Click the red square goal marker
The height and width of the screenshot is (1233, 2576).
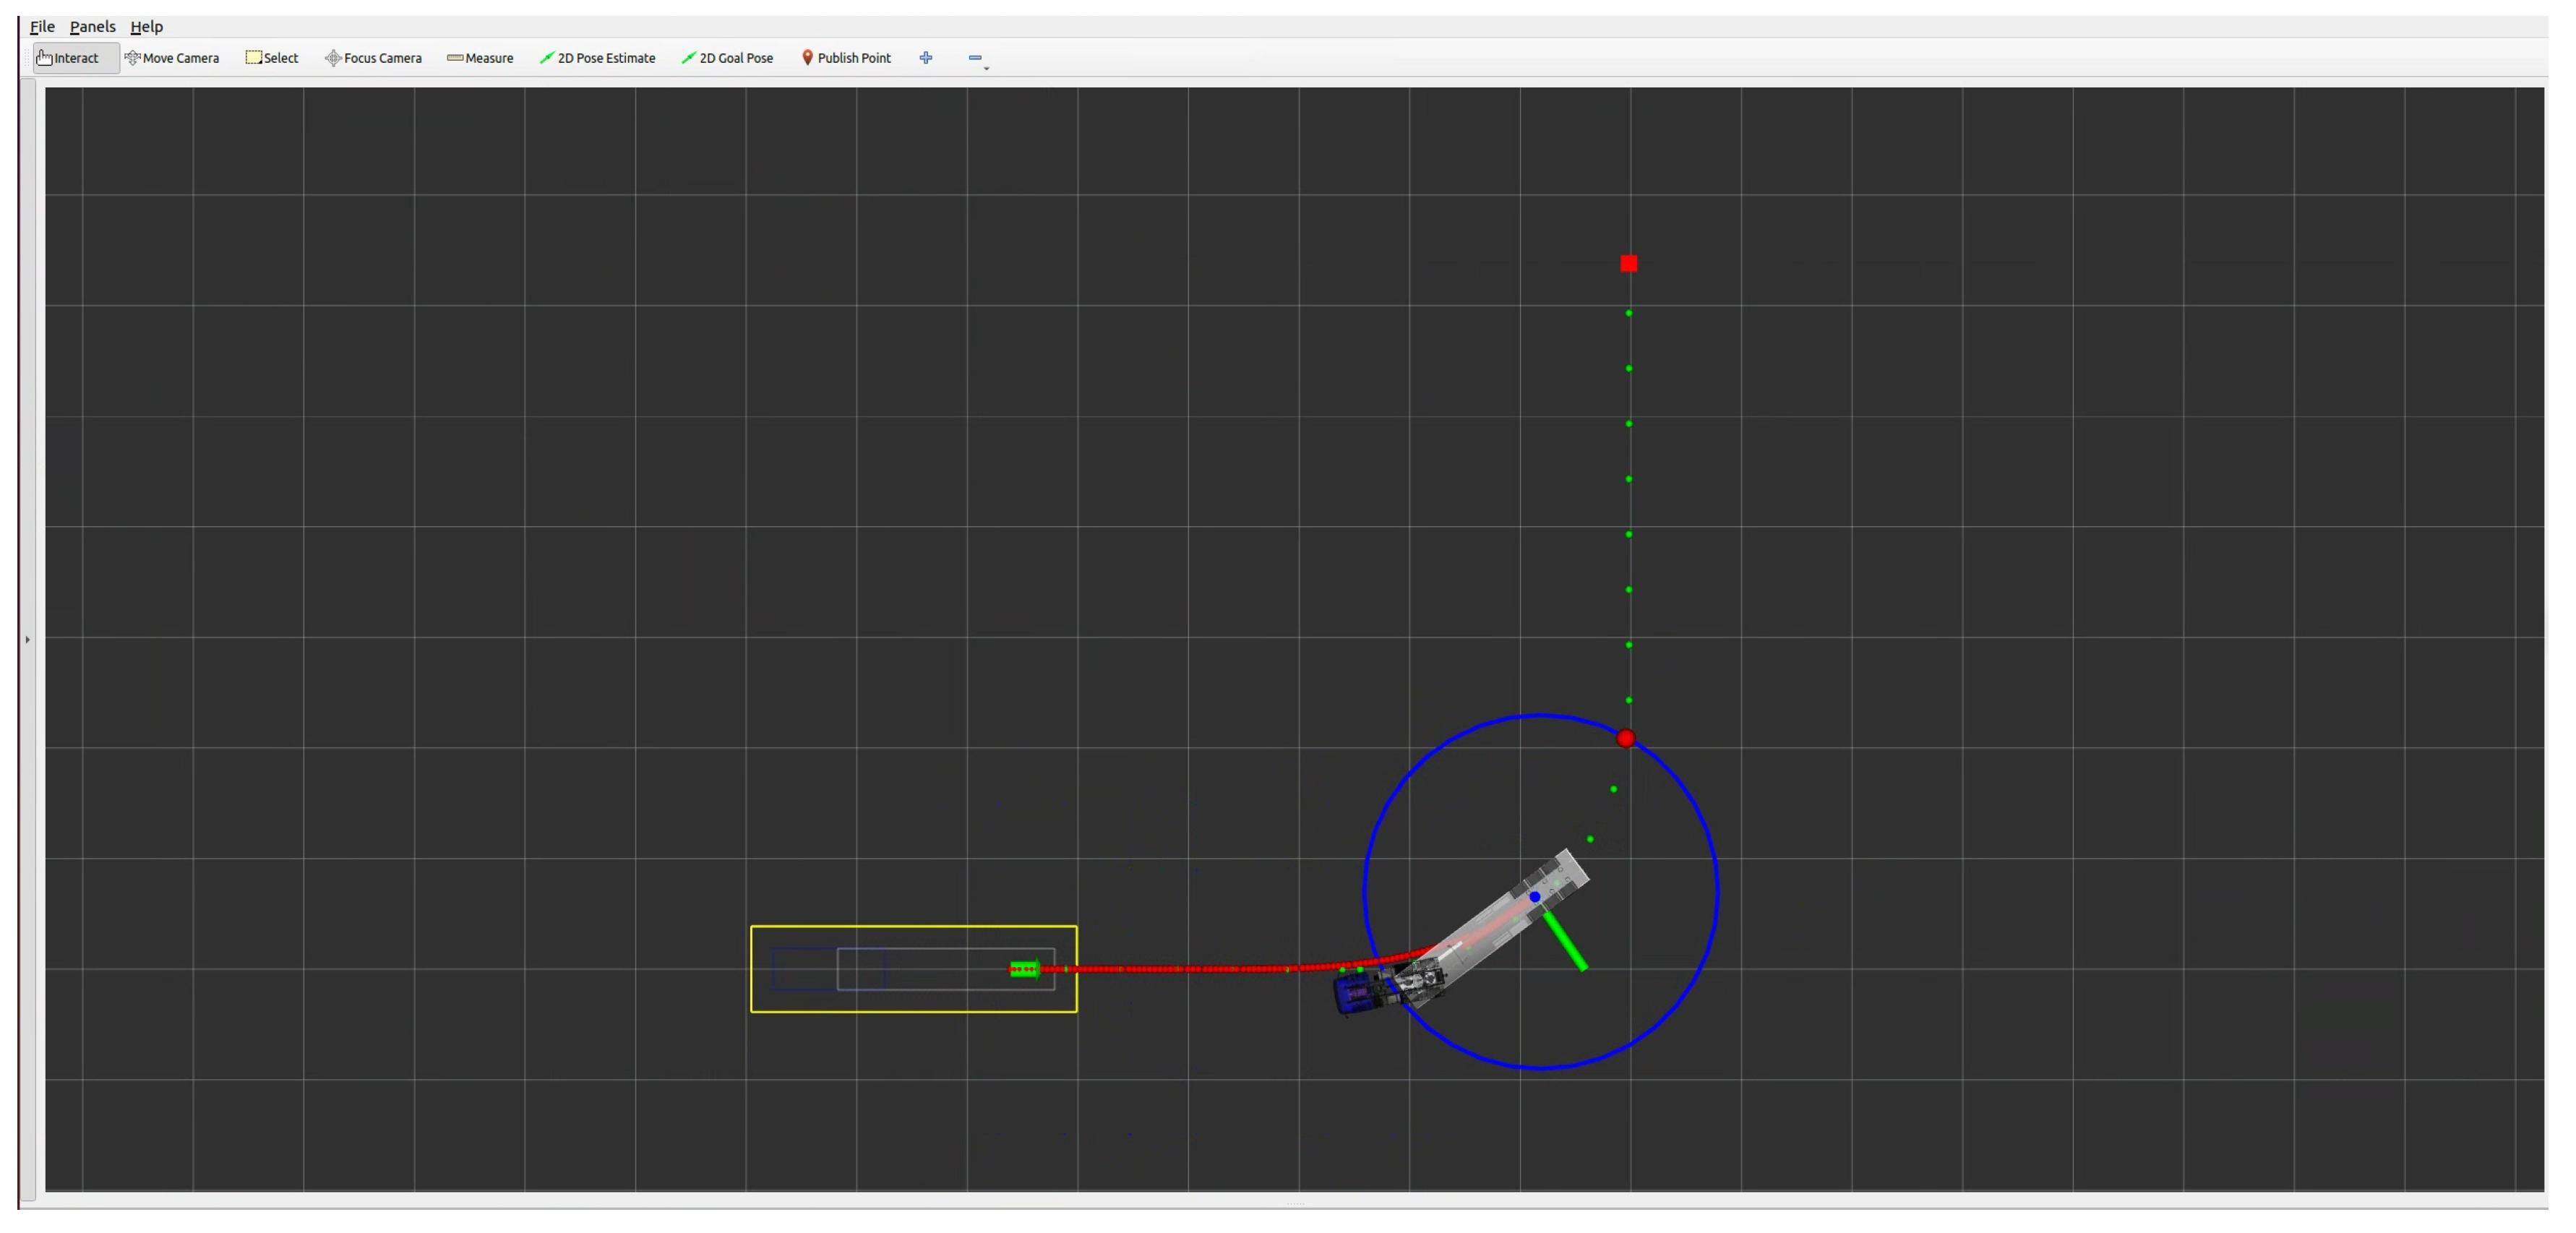click(x=1629, y=264)
